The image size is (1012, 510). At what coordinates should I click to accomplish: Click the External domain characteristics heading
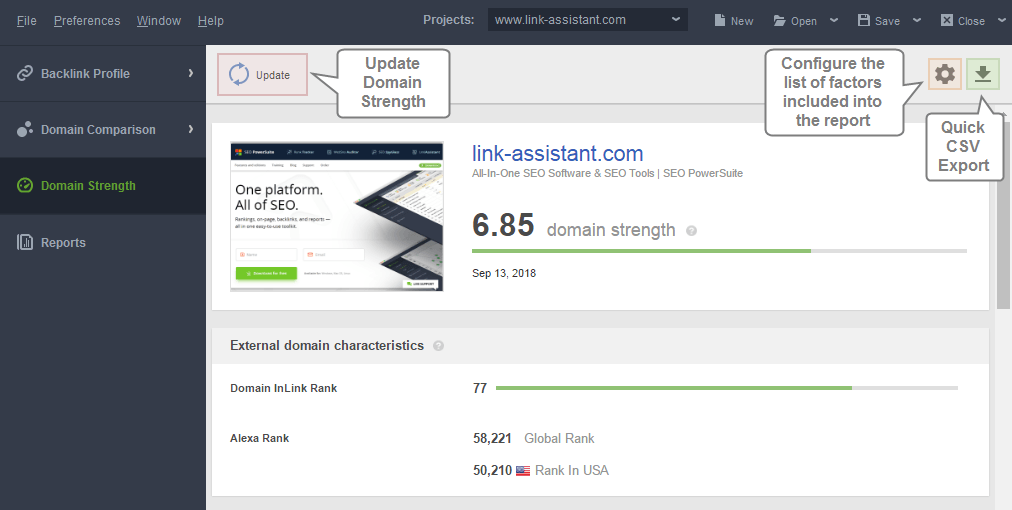(x=327, y=345)
